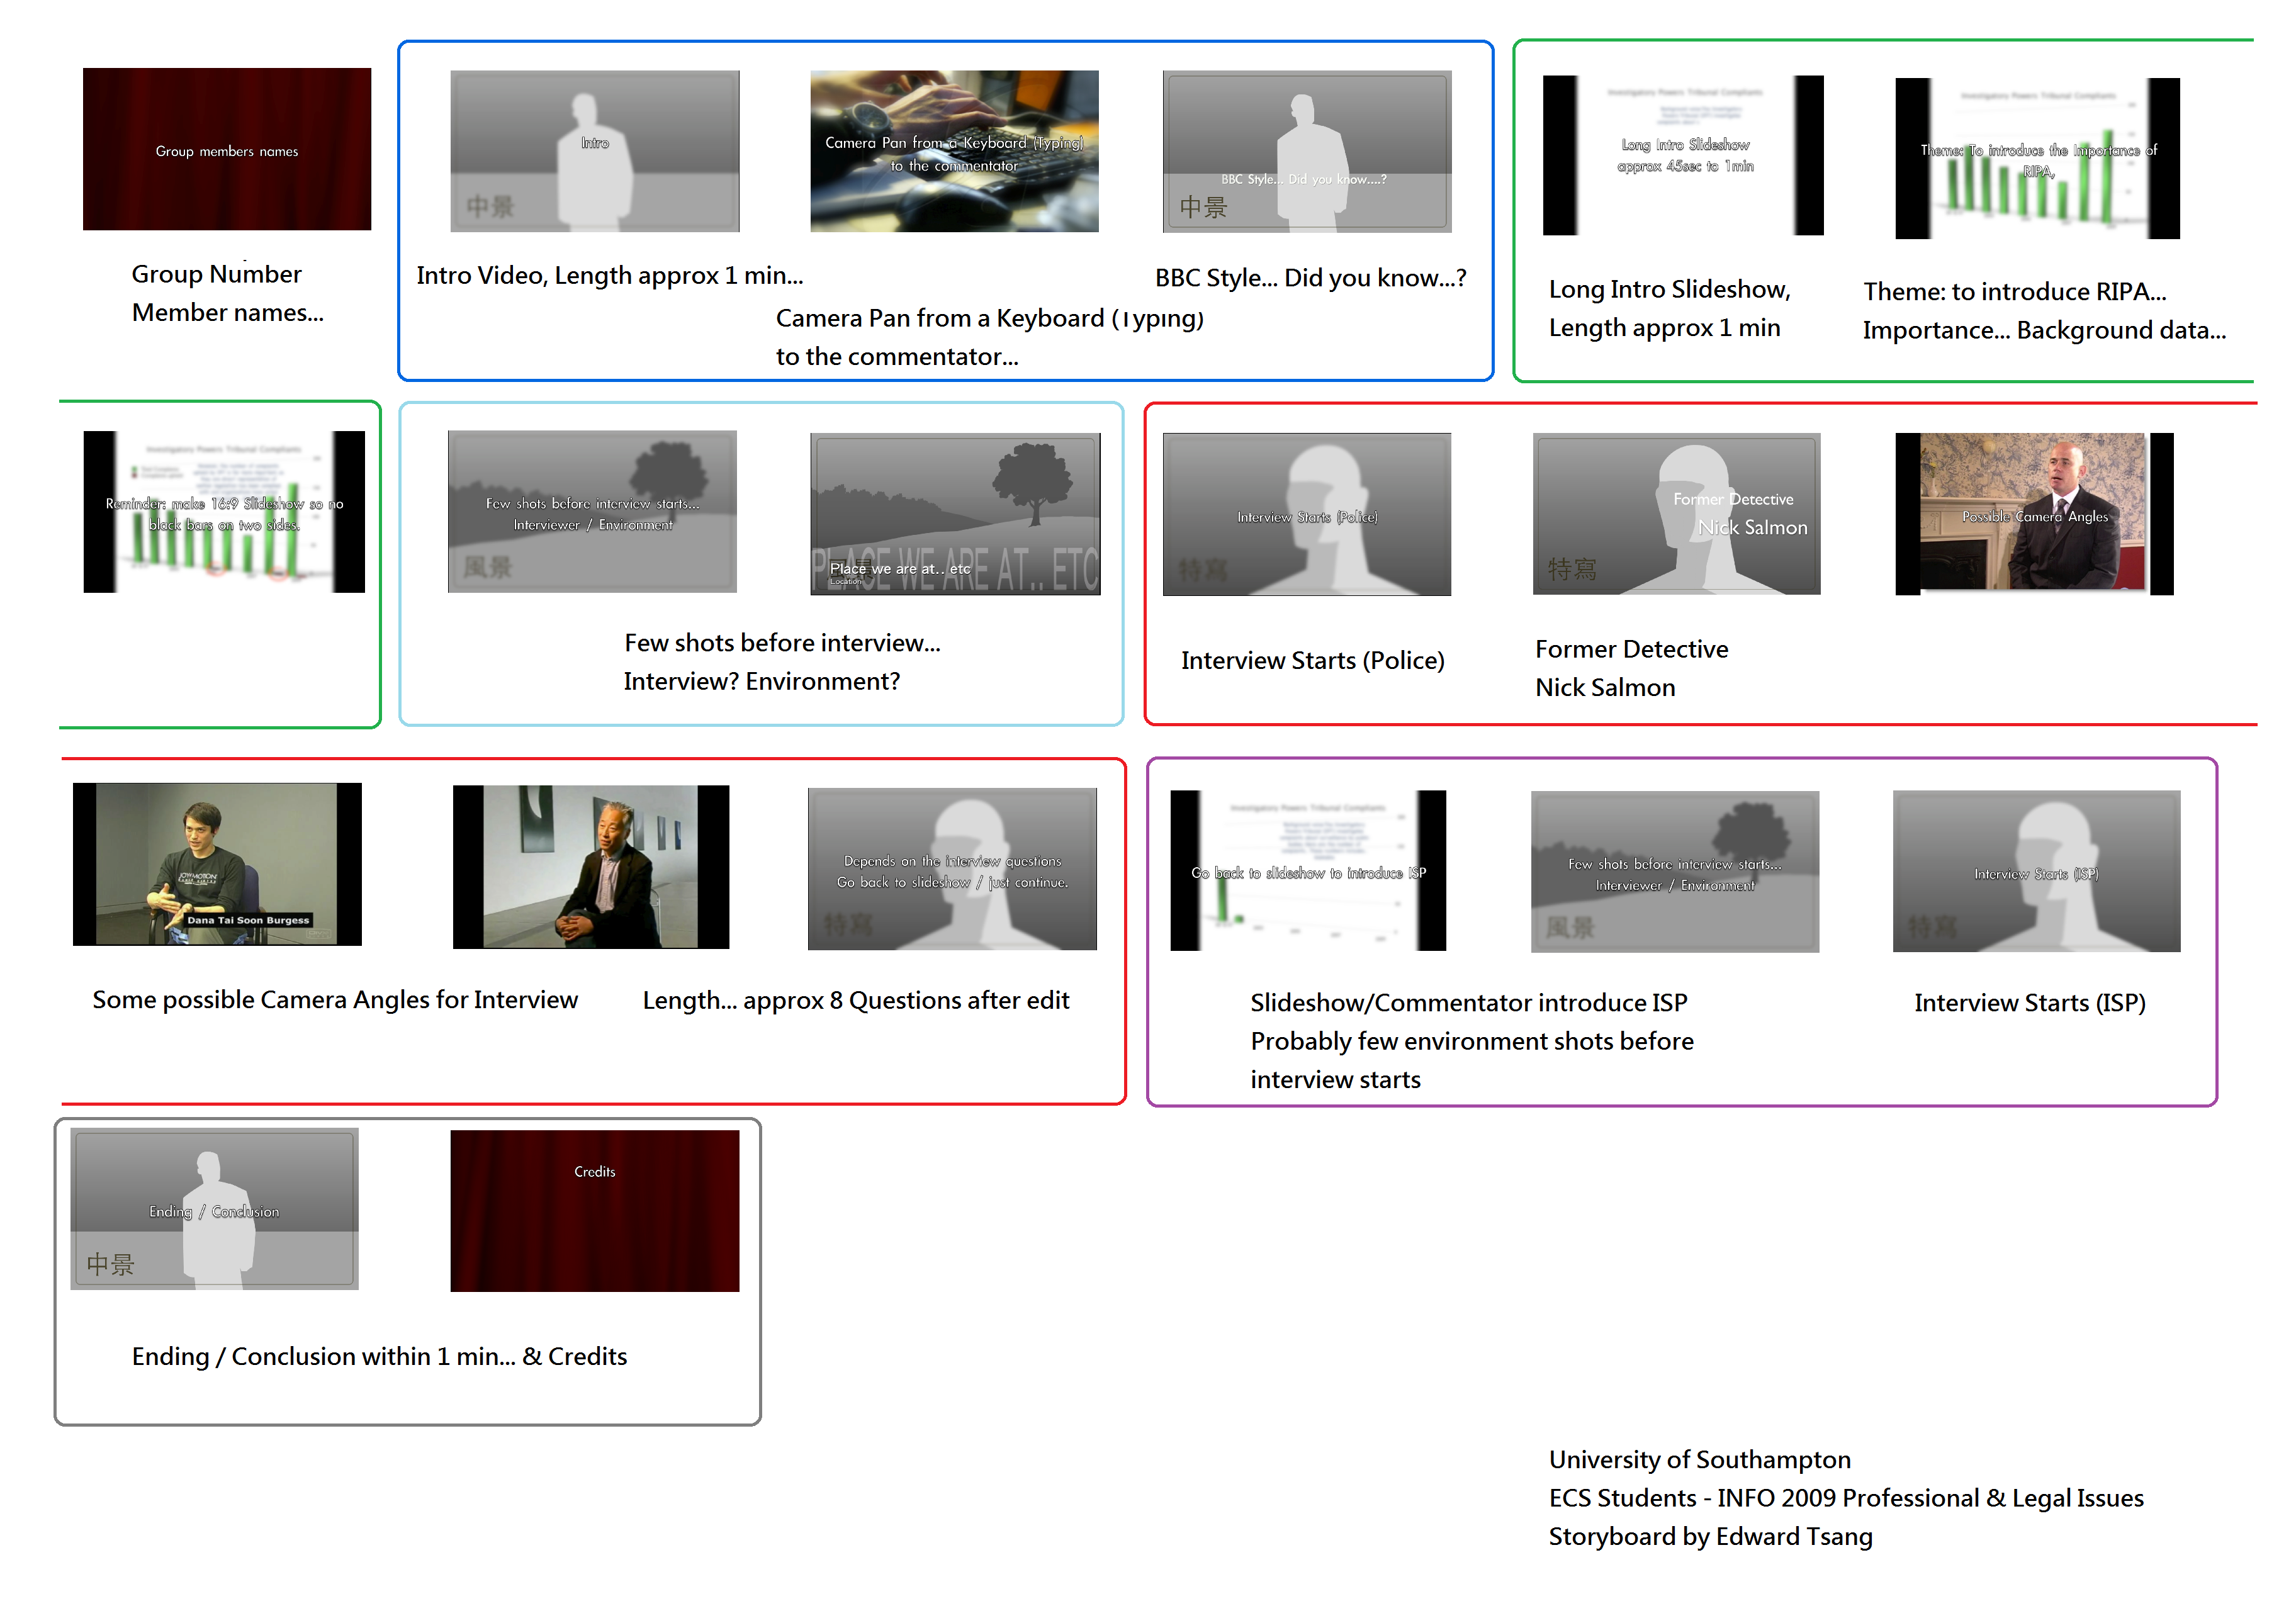Click the Dana Tai Soon Burgess interview photo
The width and height of the screenshot is (2296, 1606).
point(217,864)
